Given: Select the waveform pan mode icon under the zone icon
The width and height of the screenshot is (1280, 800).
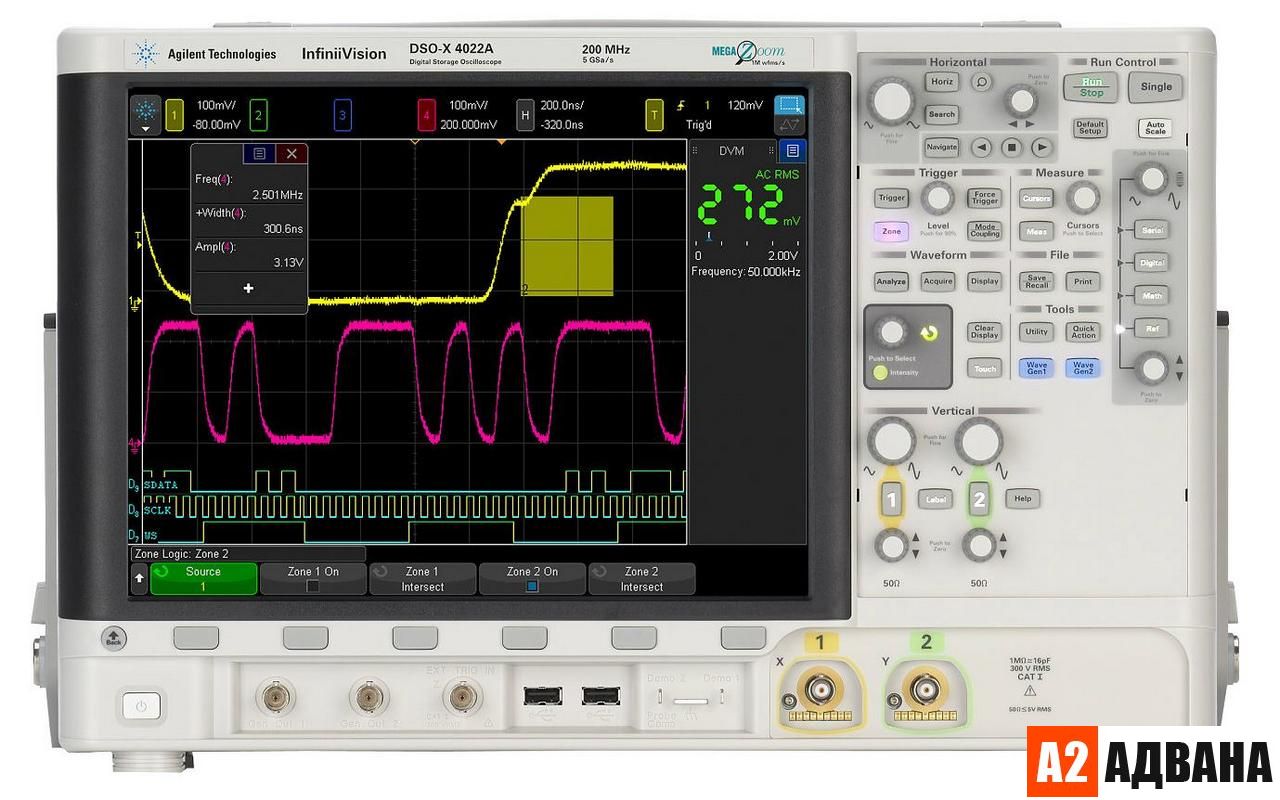Looking at the screenshot, I should (790, 126).
